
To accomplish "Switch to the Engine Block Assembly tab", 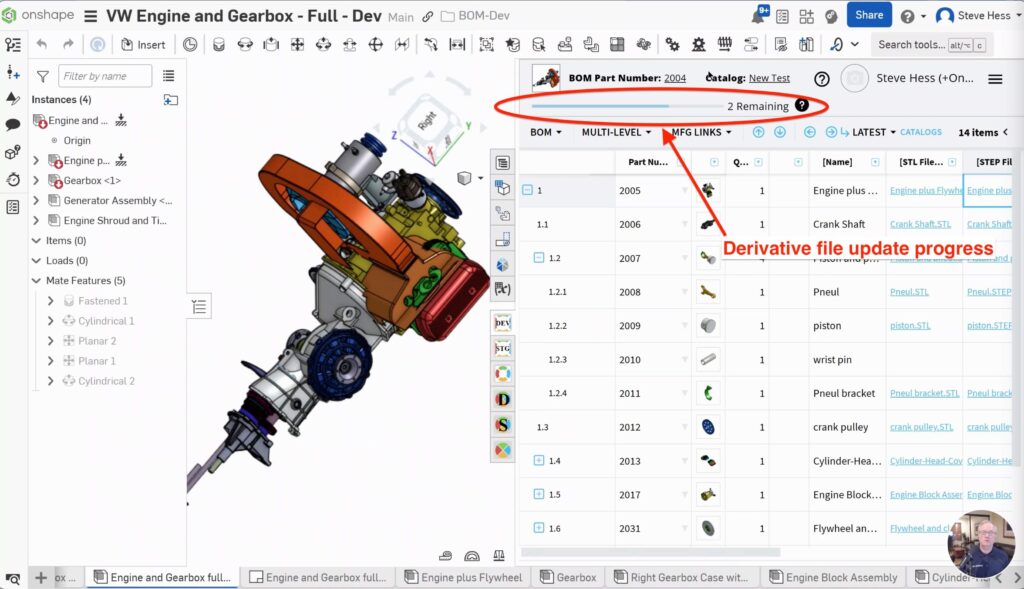I will point(834,577).
